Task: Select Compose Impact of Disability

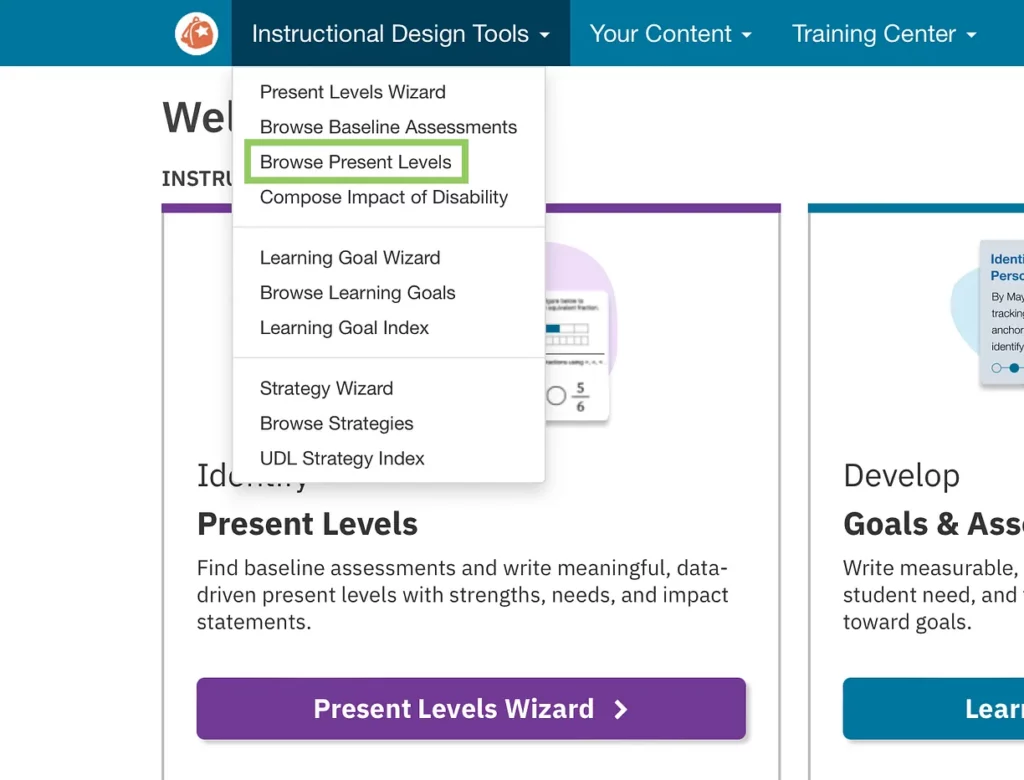Action: pyautogui.click(x=383, y=197)
